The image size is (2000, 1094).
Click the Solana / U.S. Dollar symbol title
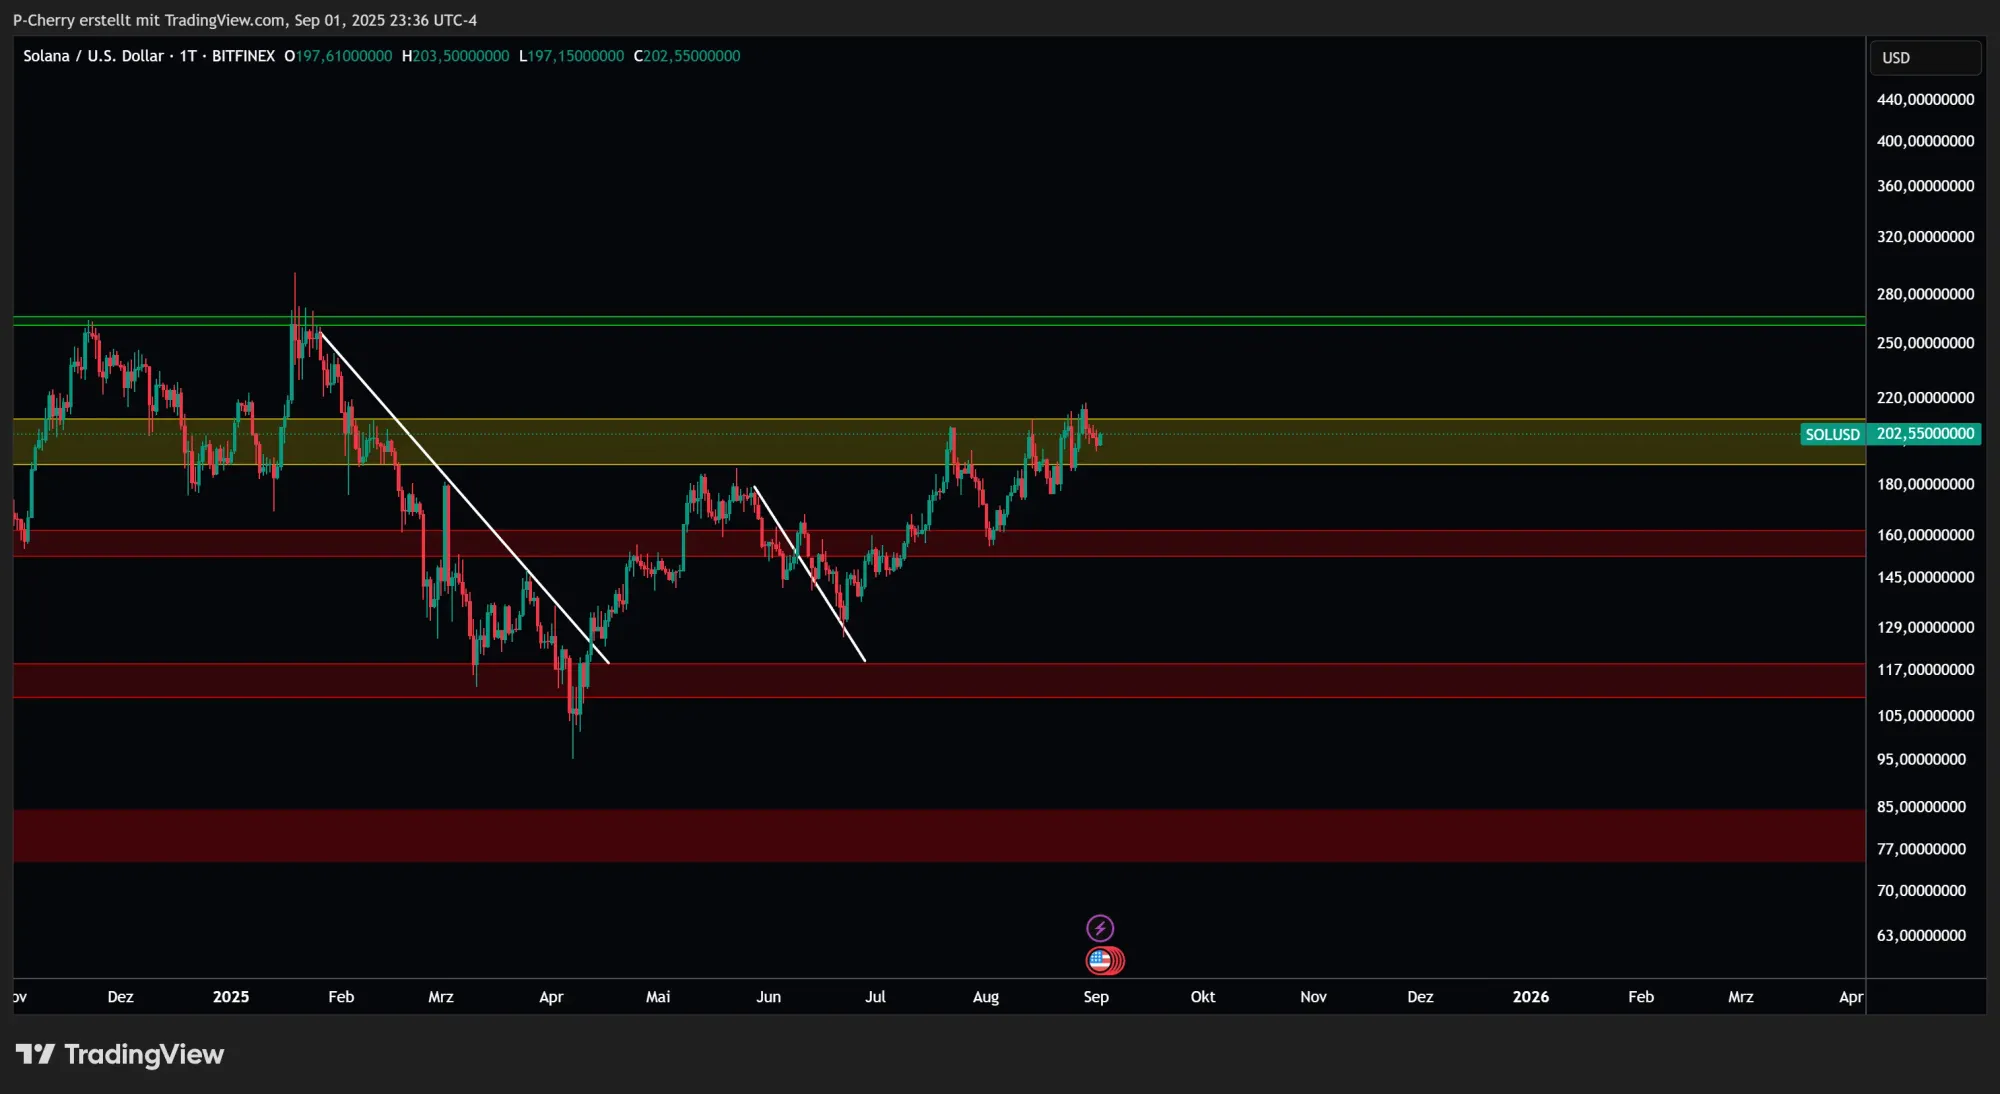click(93, 56)
